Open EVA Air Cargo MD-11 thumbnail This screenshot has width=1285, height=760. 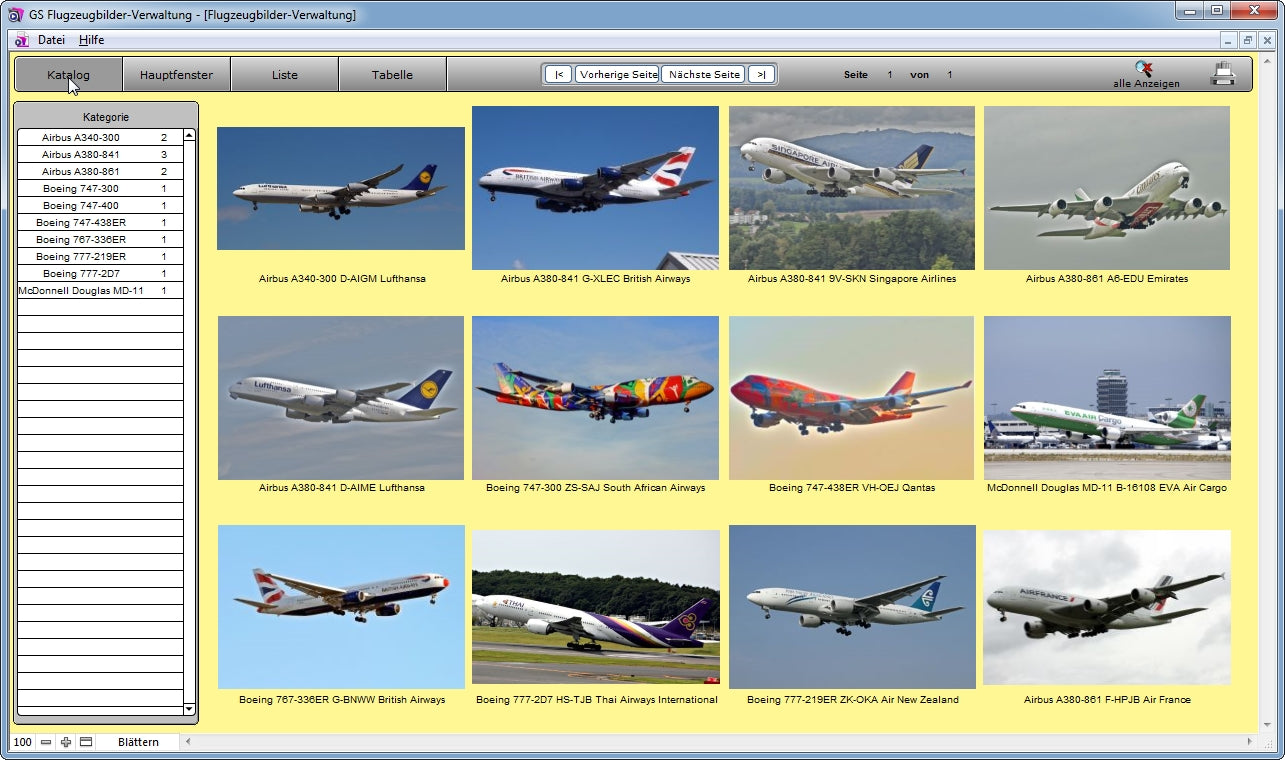pos(1107,398)
